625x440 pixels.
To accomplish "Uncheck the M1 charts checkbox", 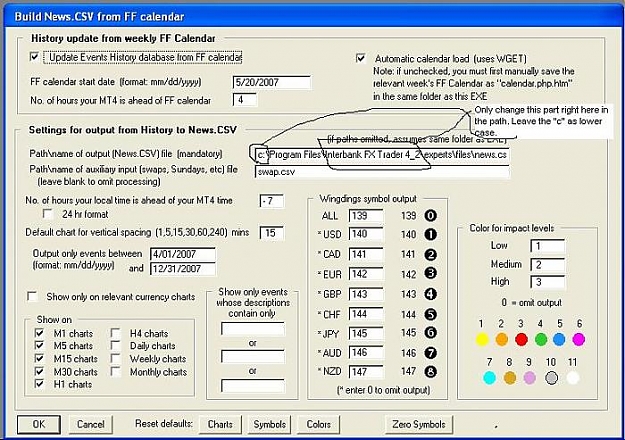I will pos(39,333).
